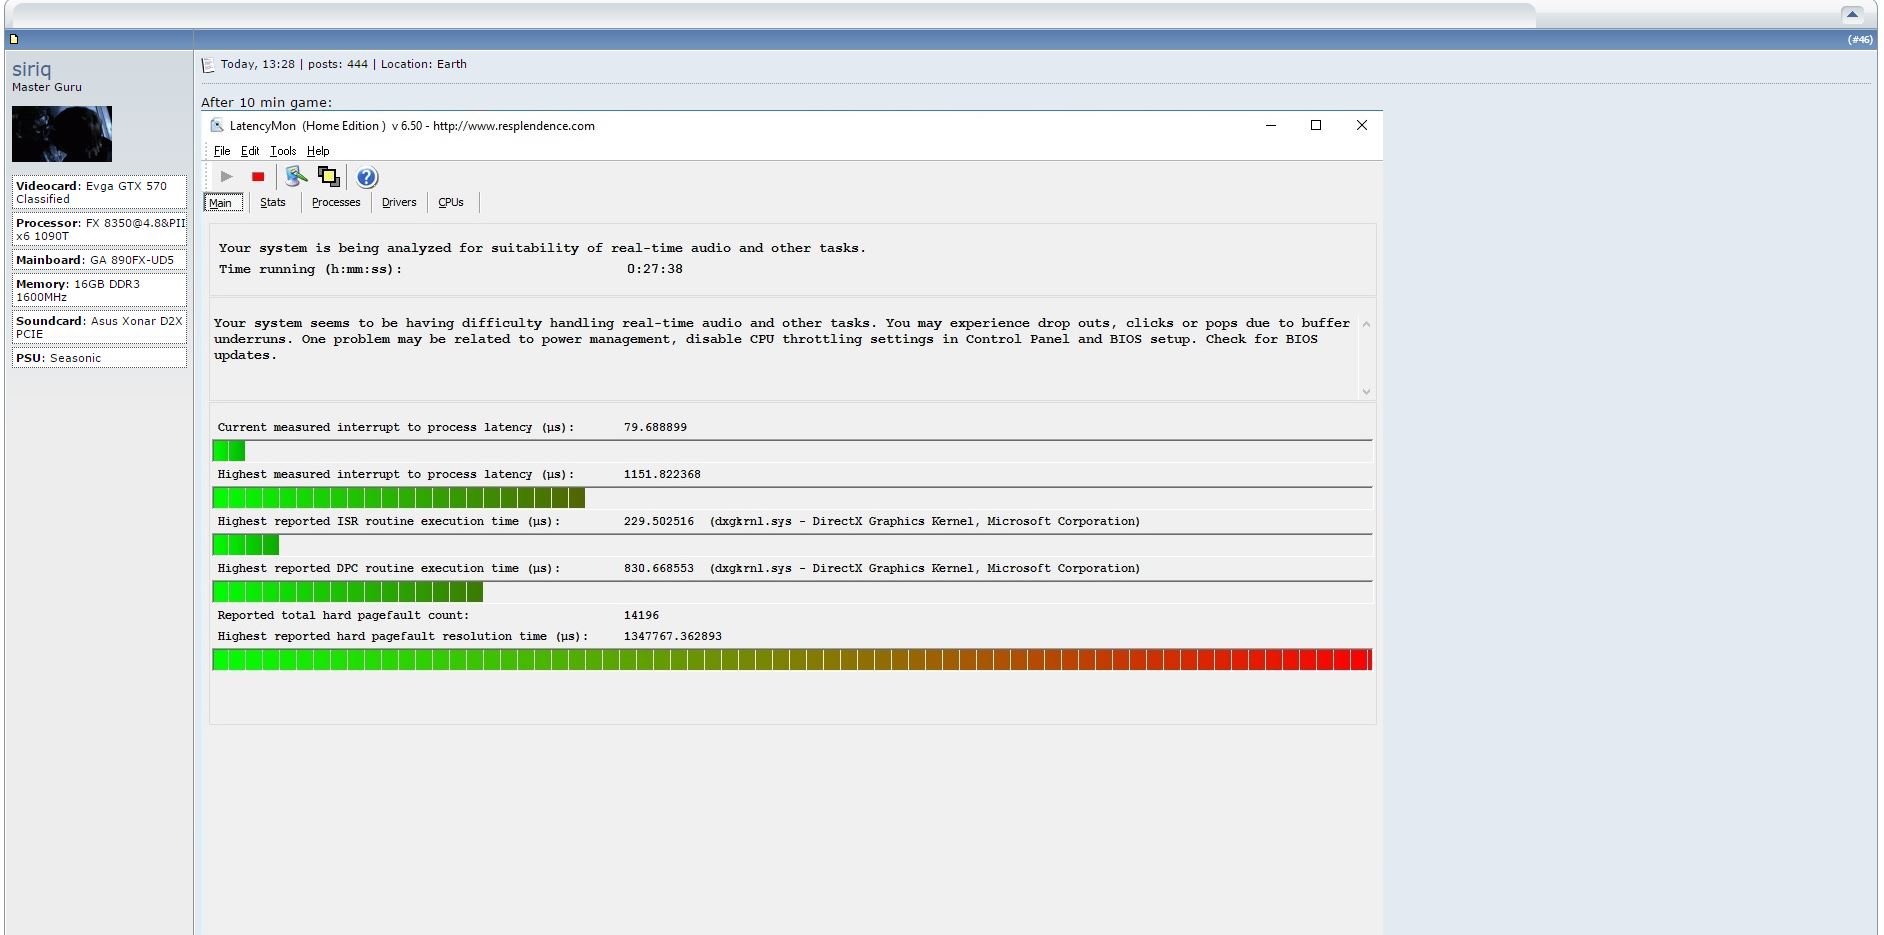1884x935 pixels.
Task: Click the Mainboard GA 890FX-UD5 box
Action: (99, 260)
